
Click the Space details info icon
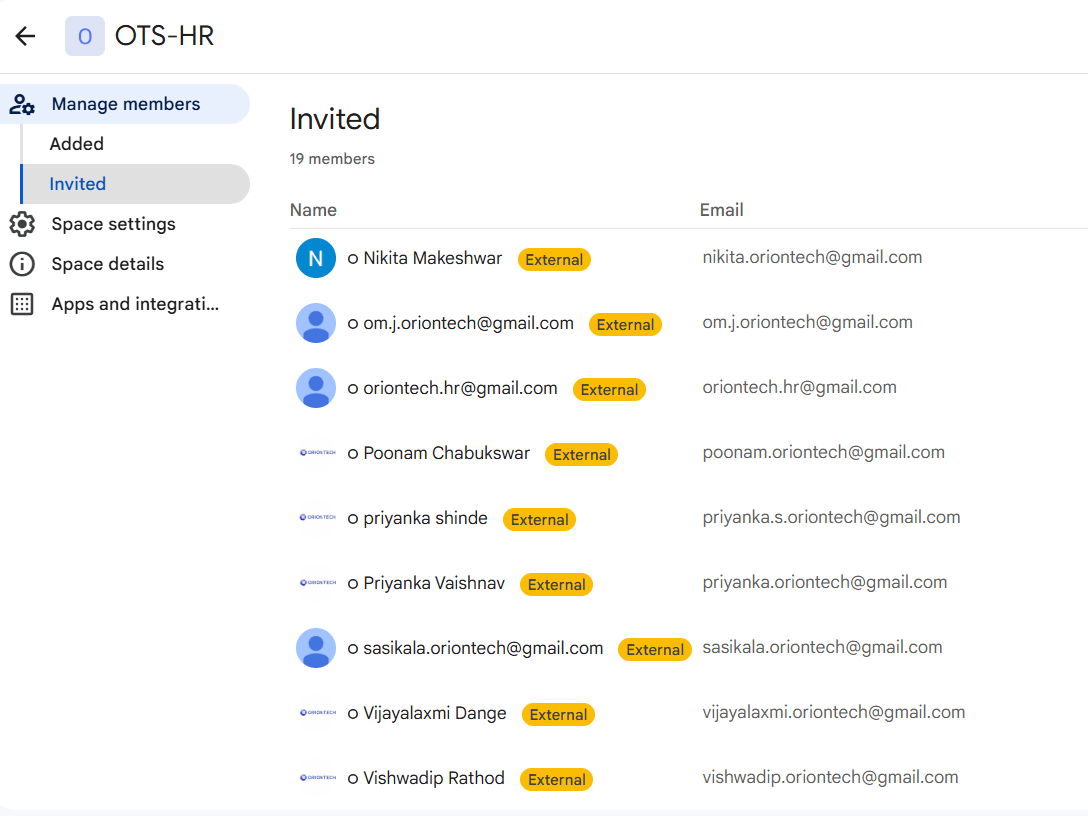tap(22, 264)
